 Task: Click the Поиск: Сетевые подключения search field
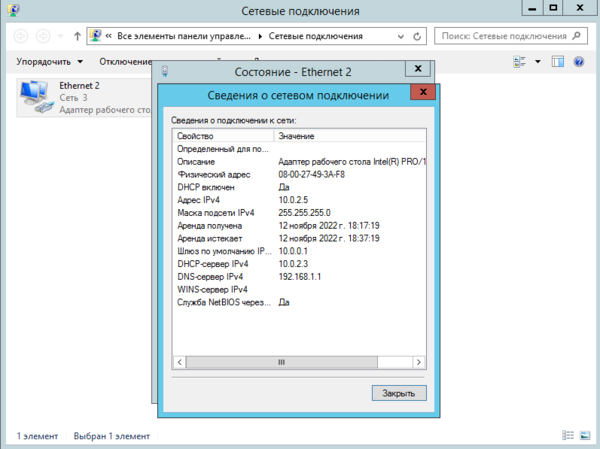pos(505,35)
